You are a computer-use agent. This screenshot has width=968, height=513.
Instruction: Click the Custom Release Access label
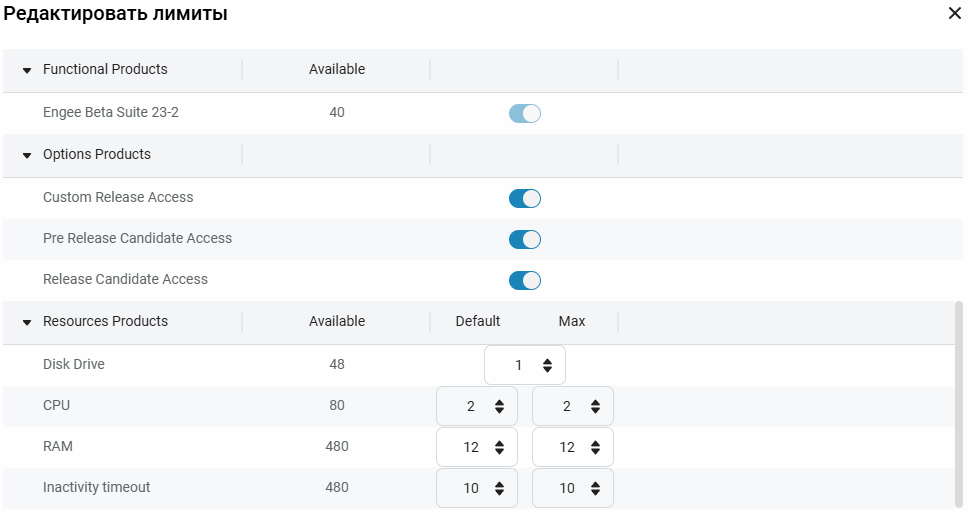pos(118,197)
